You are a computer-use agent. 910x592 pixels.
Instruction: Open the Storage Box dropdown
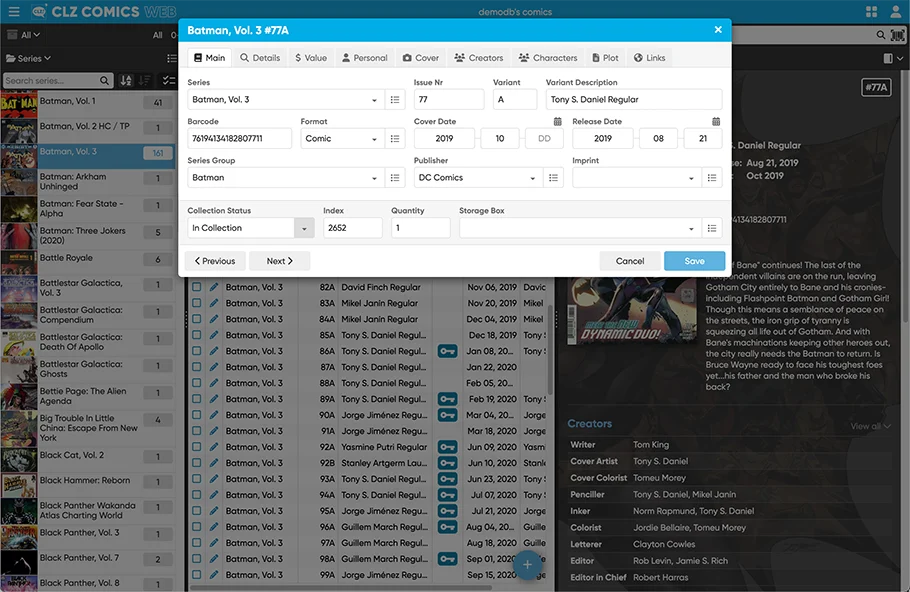[x=580, y=228]
